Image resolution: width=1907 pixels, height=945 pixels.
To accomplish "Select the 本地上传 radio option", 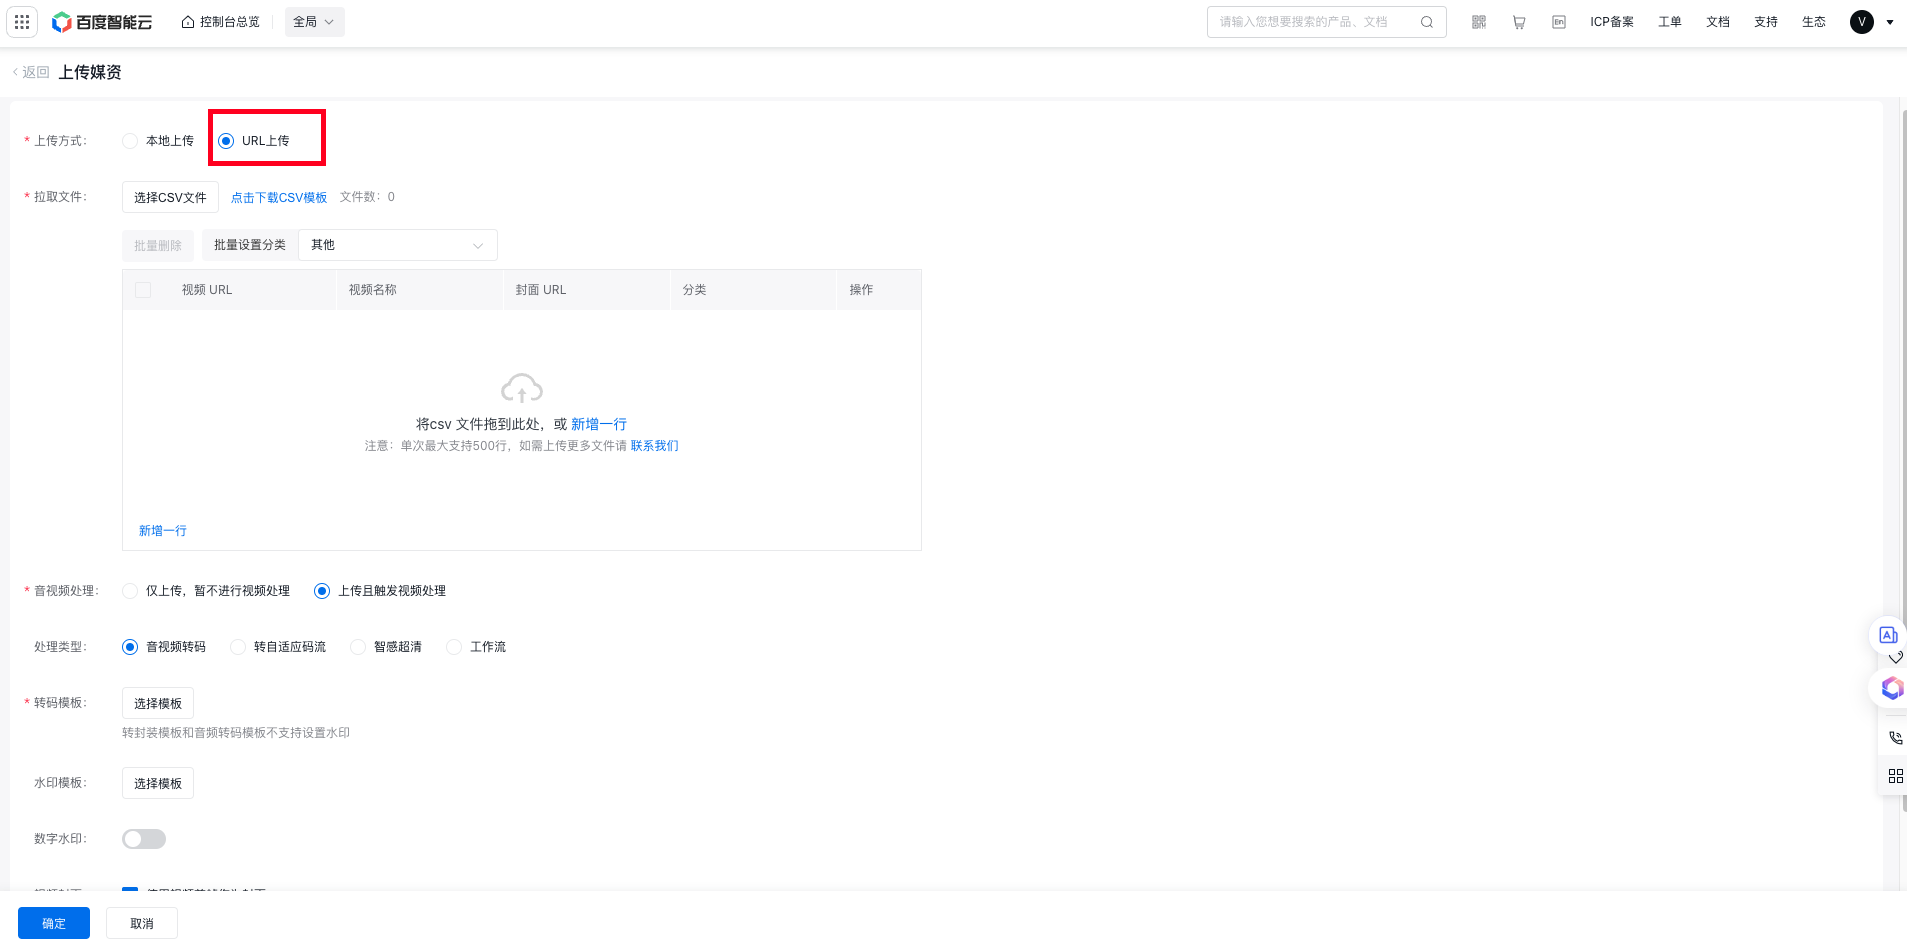I will click(x=158, y=141).
